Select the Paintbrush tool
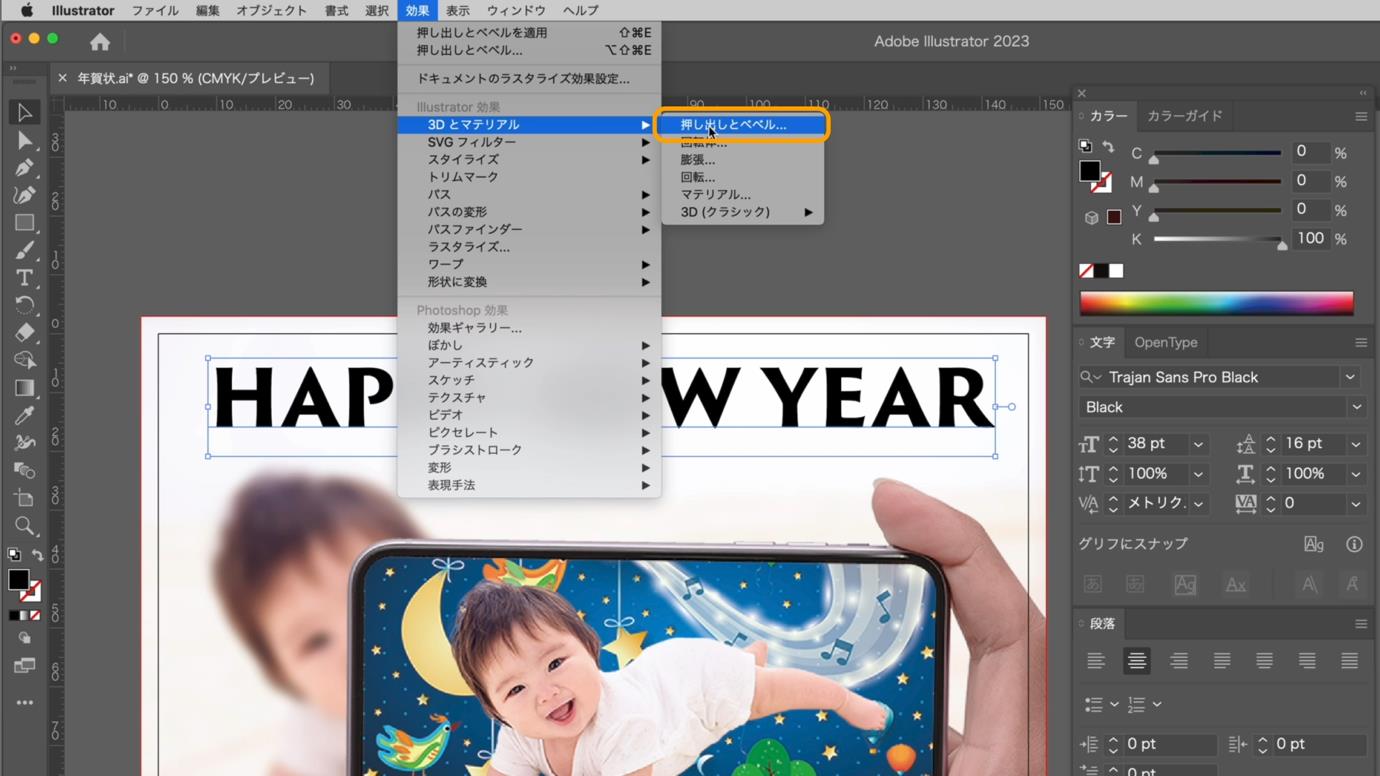1380x776 pixels. (24, 250)
